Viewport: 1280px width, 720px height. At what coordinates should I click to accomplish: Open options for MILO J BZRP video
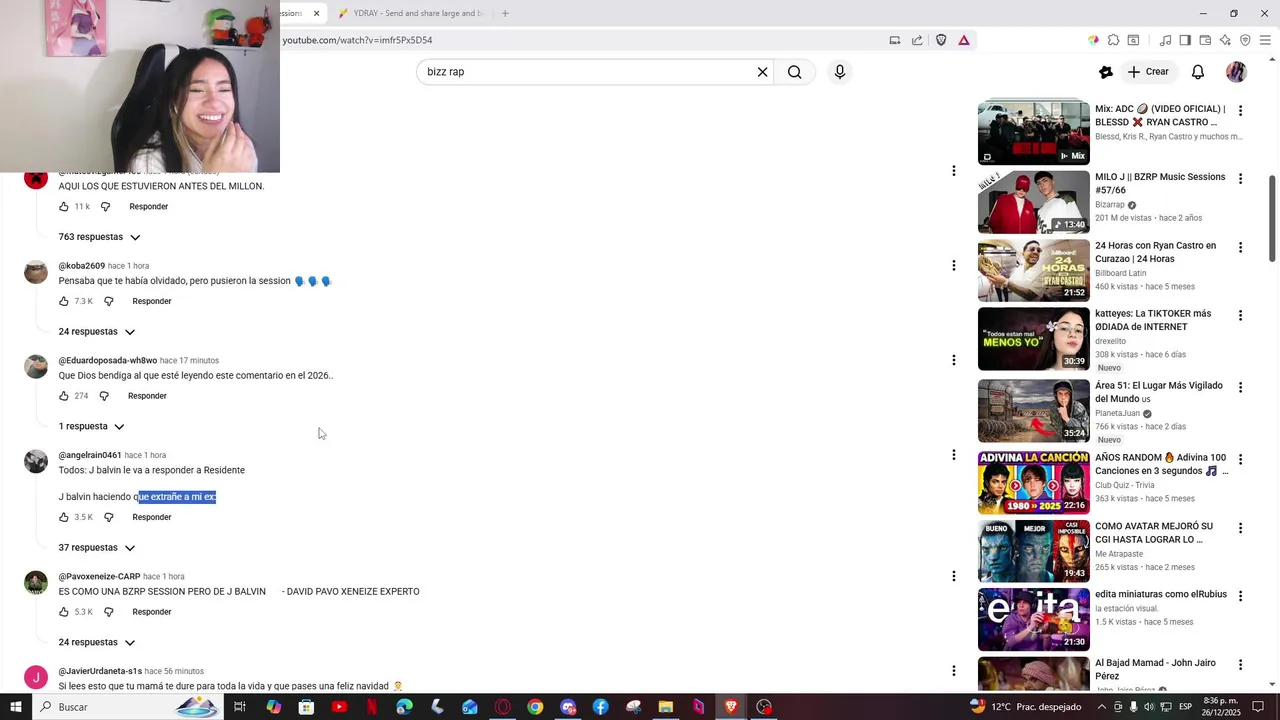1240,179
